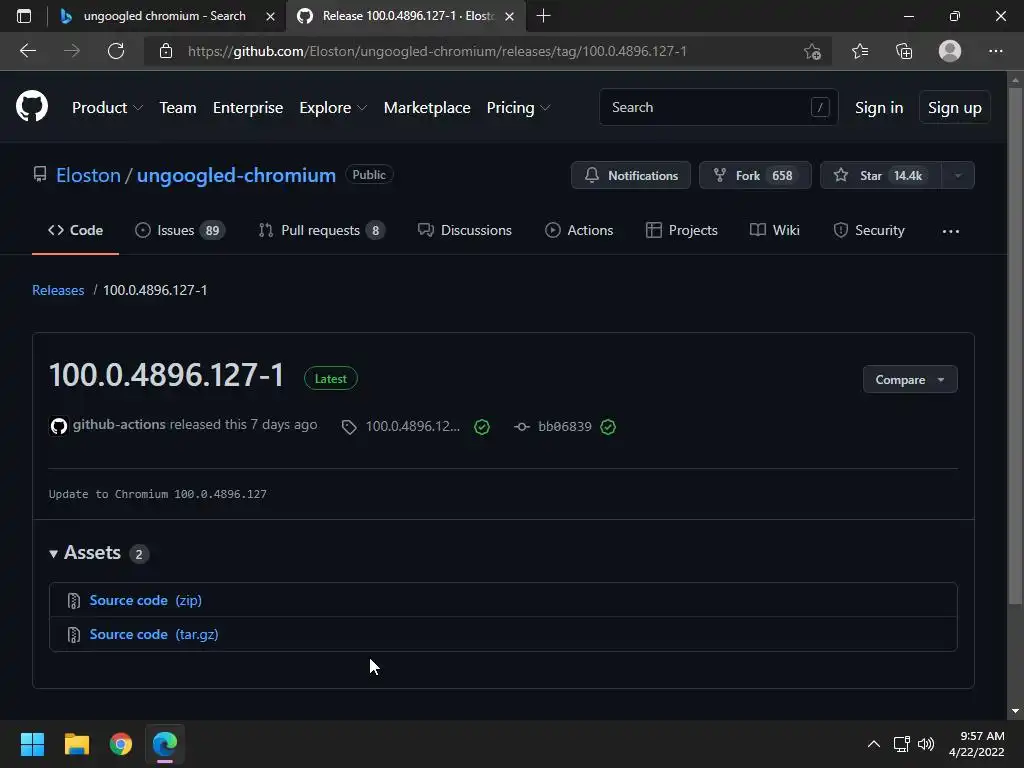Click the site lock icon in address bar
This screenshot has width=1024, height=768.
(166, 51)
